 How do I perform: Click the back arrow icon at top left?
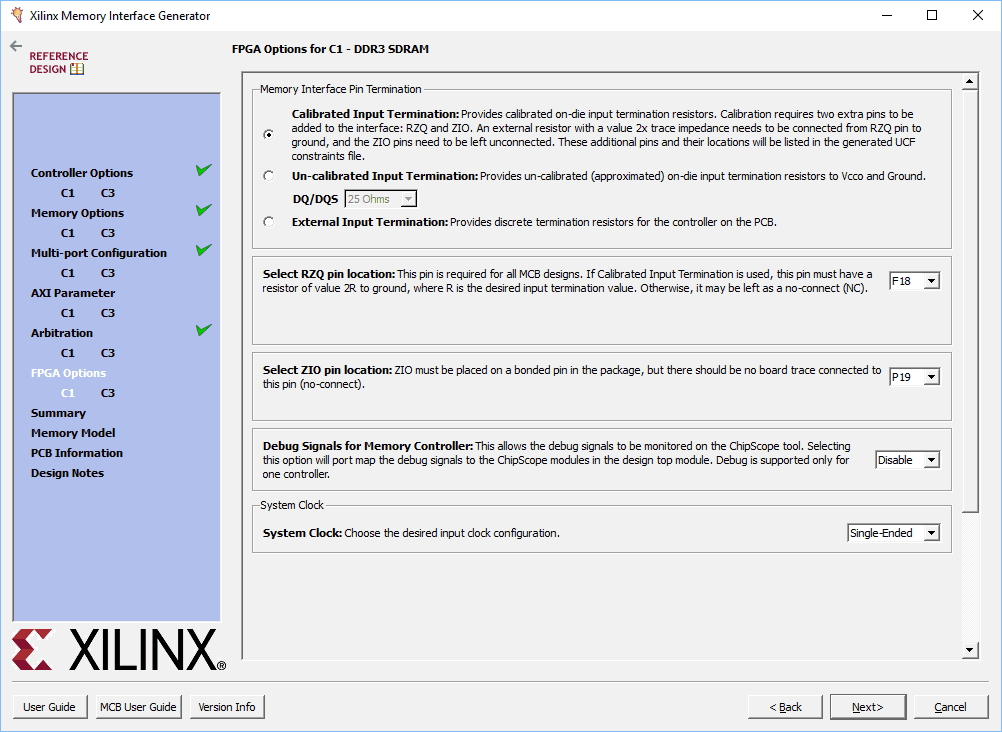coord(15,46)
